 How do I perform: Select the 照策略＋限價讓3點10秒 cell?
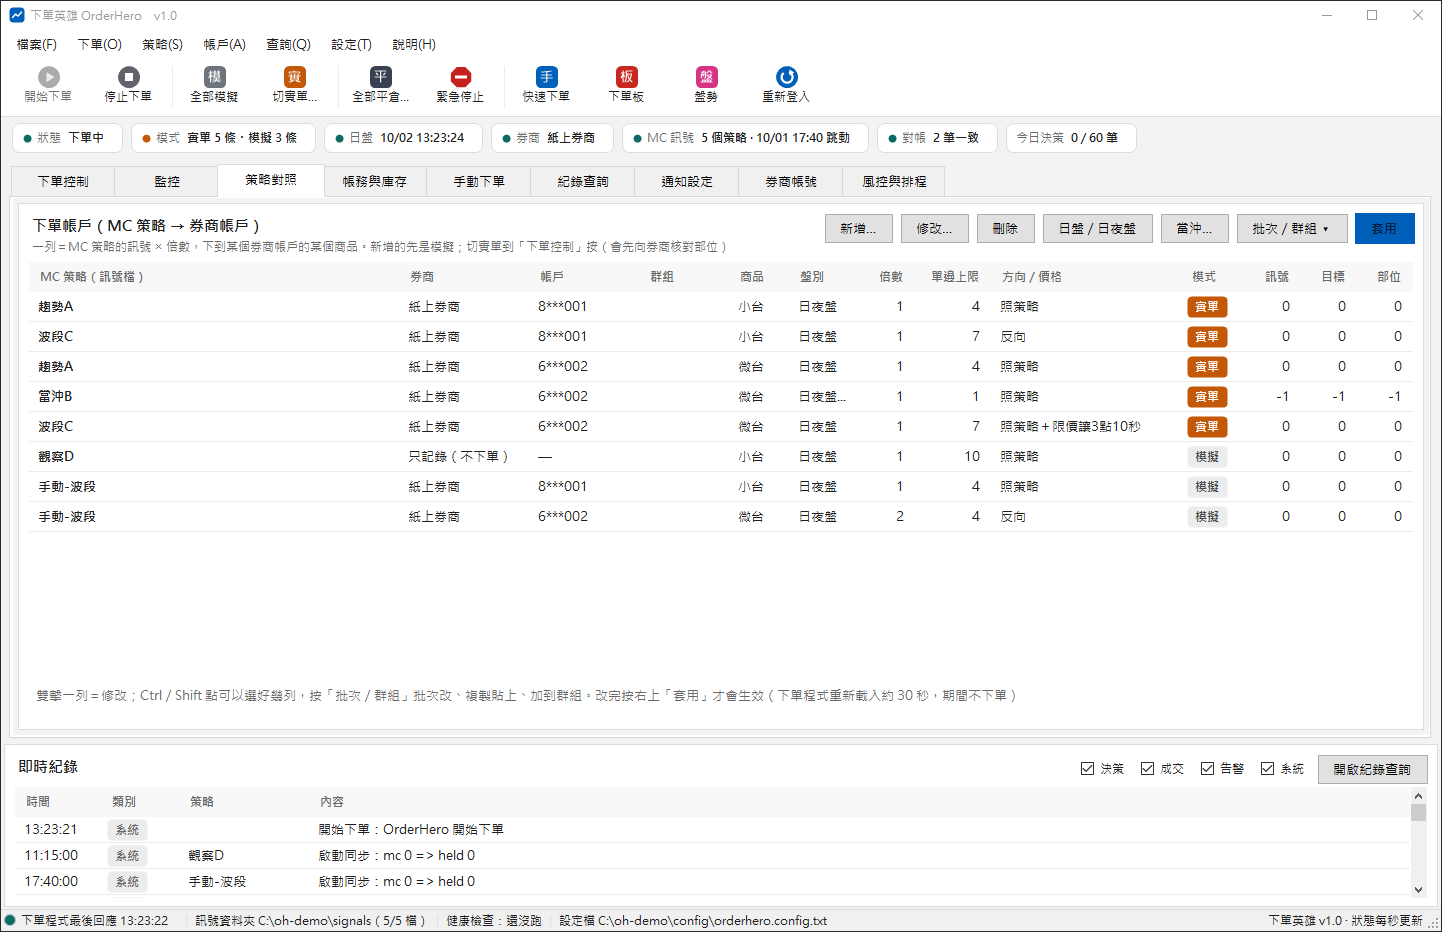(1070, 427)
